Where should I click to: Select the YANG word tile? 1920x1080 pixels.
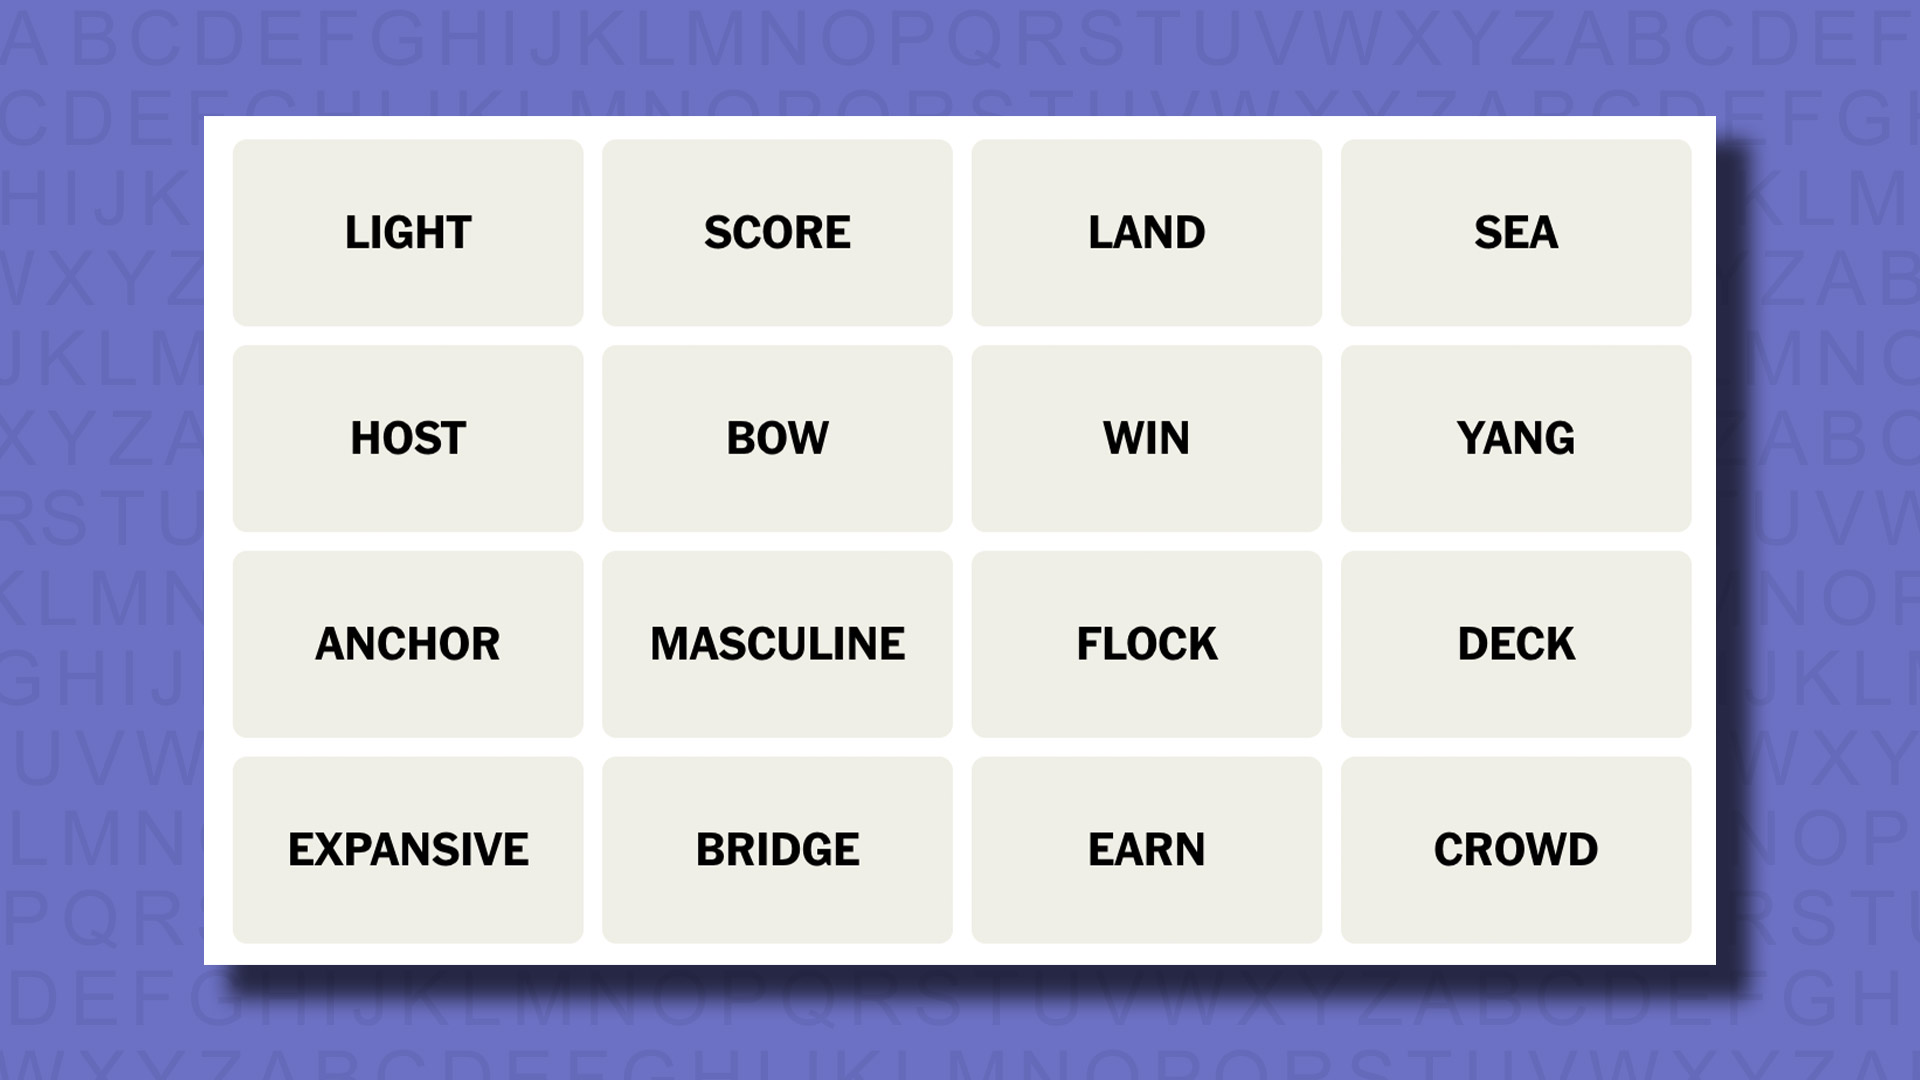tap(1515, 438)
